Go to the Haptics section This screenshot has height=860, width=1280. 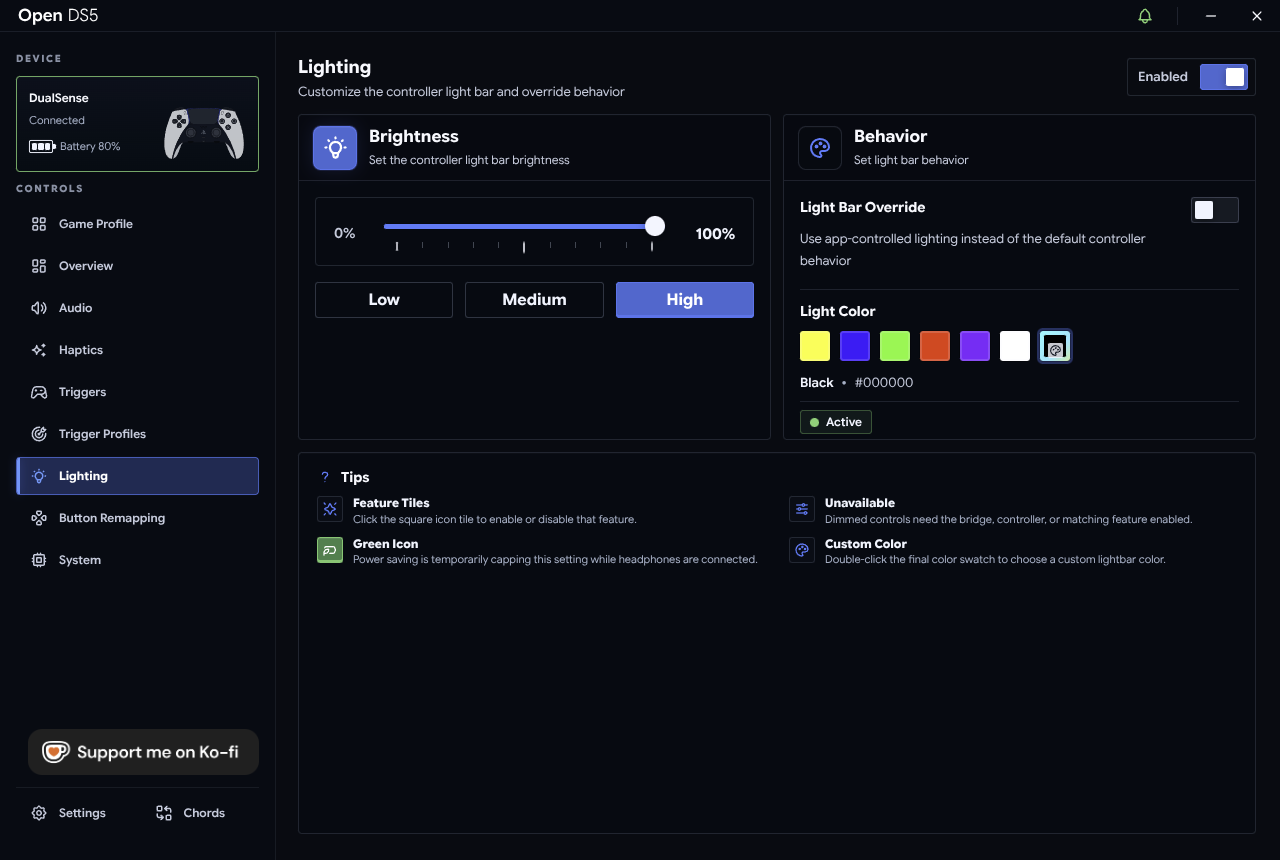(x=138, y=350)
